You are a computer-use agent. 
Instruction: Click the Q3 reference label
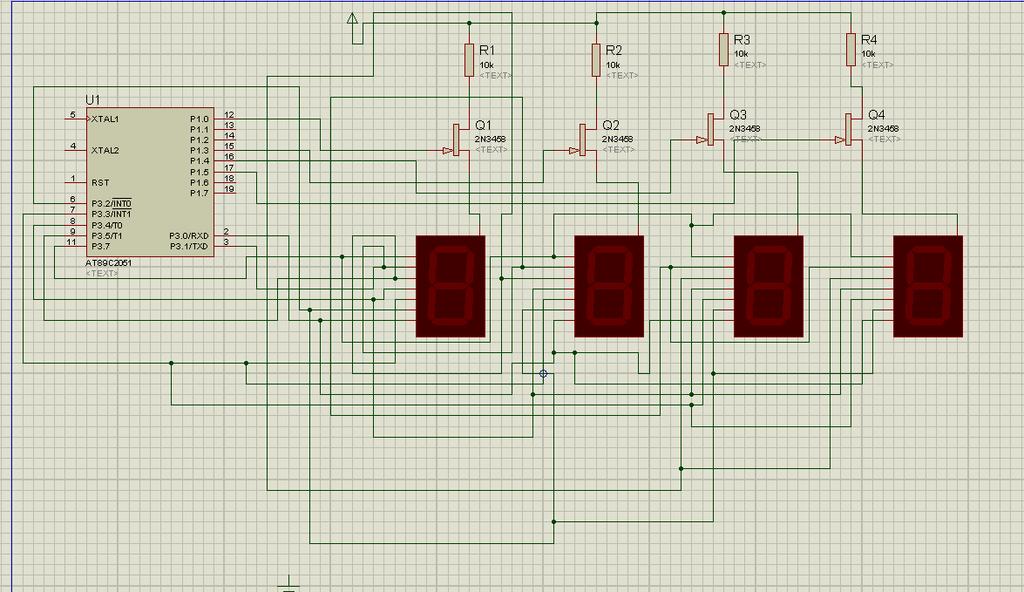[x=738, y=115]
